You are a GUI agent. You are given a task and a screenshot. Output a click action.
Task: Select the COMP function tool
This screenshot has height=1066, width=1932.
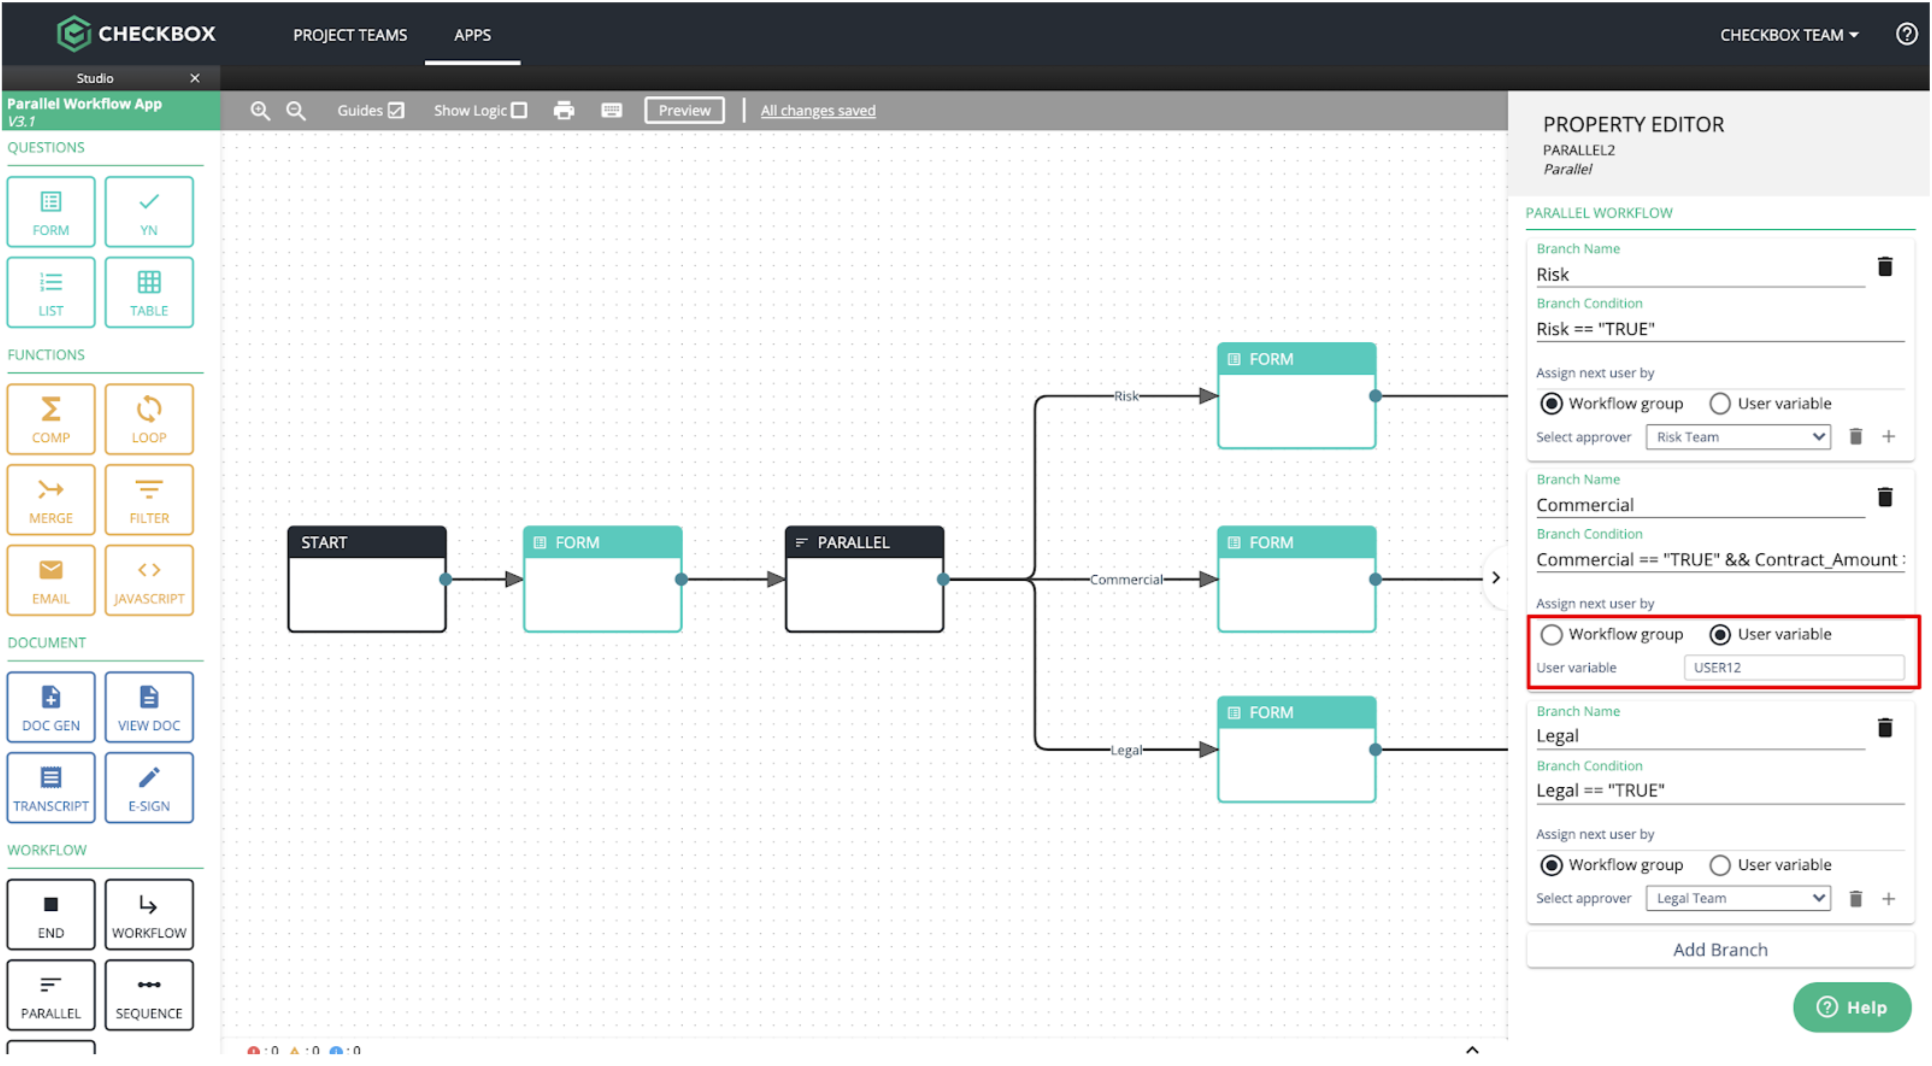click(51, 419)
